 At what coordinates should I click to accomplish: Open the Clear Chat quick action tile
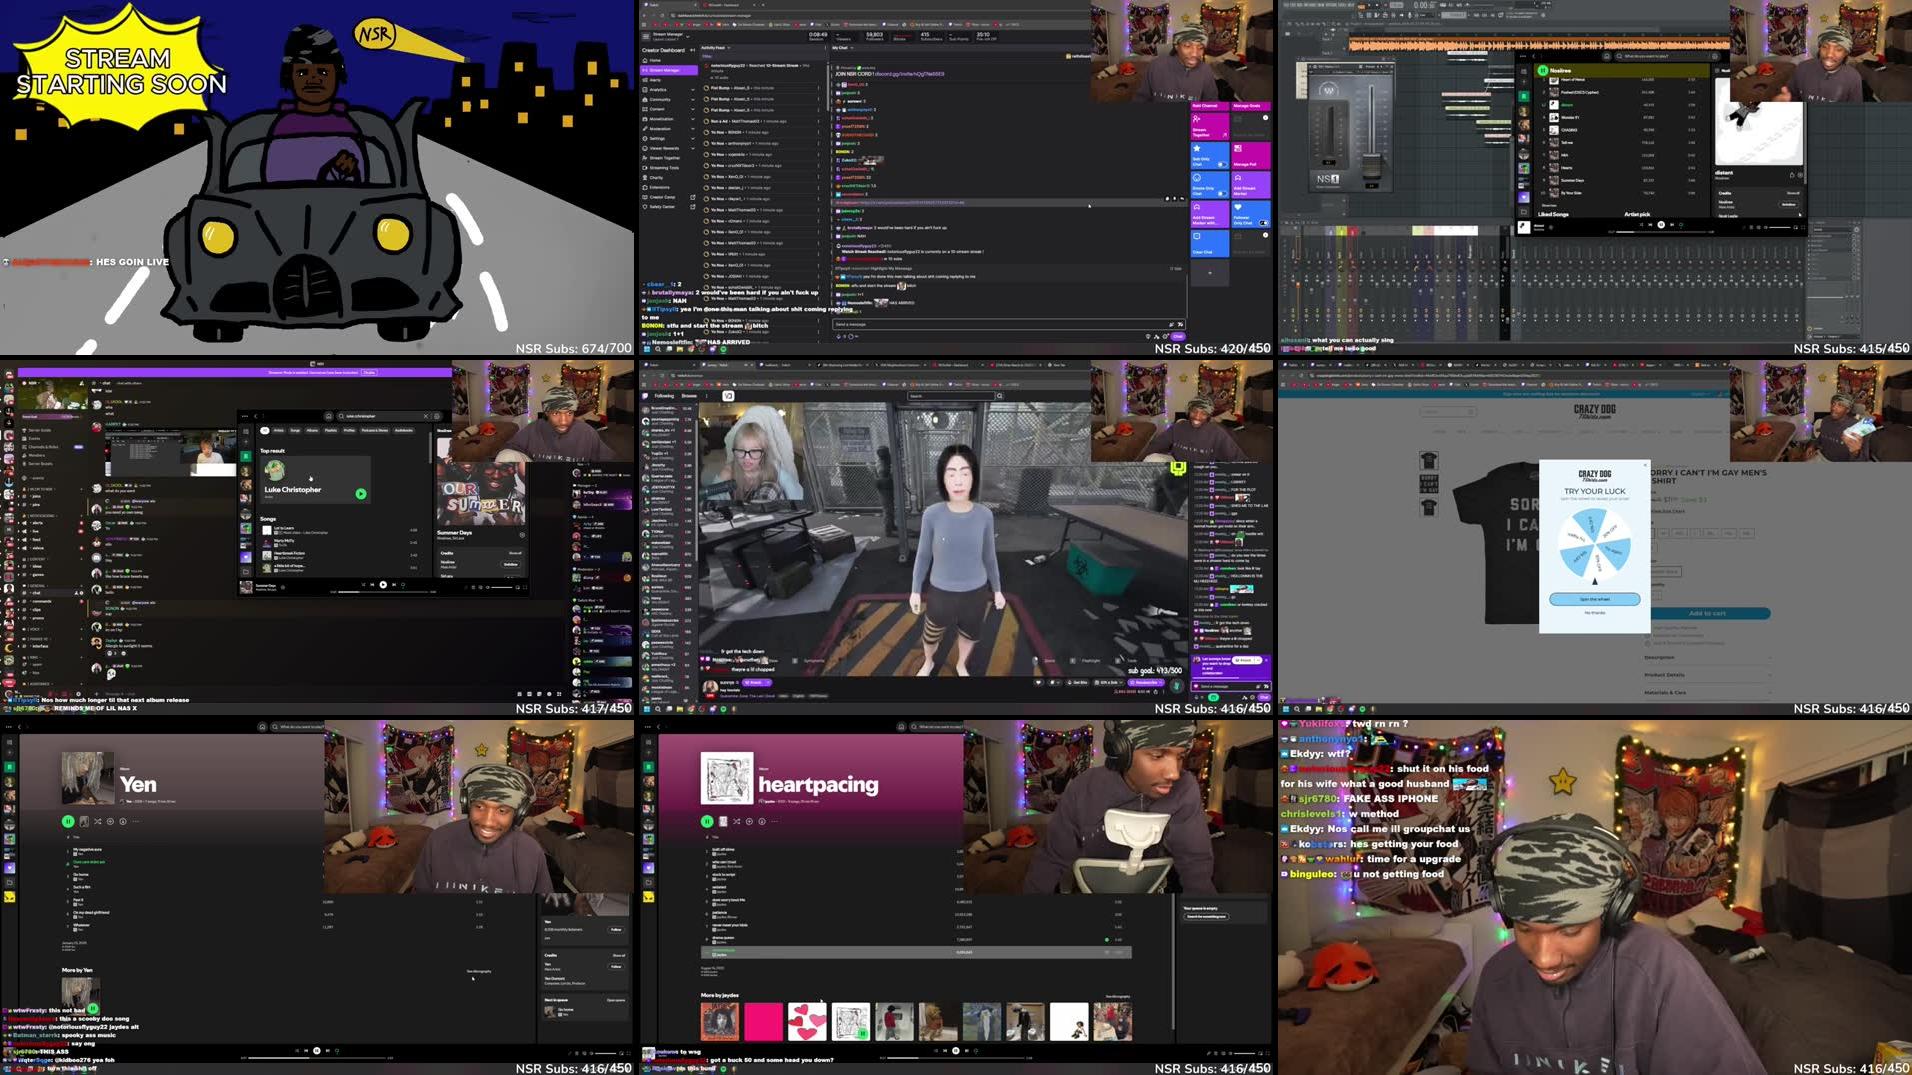click(1210, 243)
